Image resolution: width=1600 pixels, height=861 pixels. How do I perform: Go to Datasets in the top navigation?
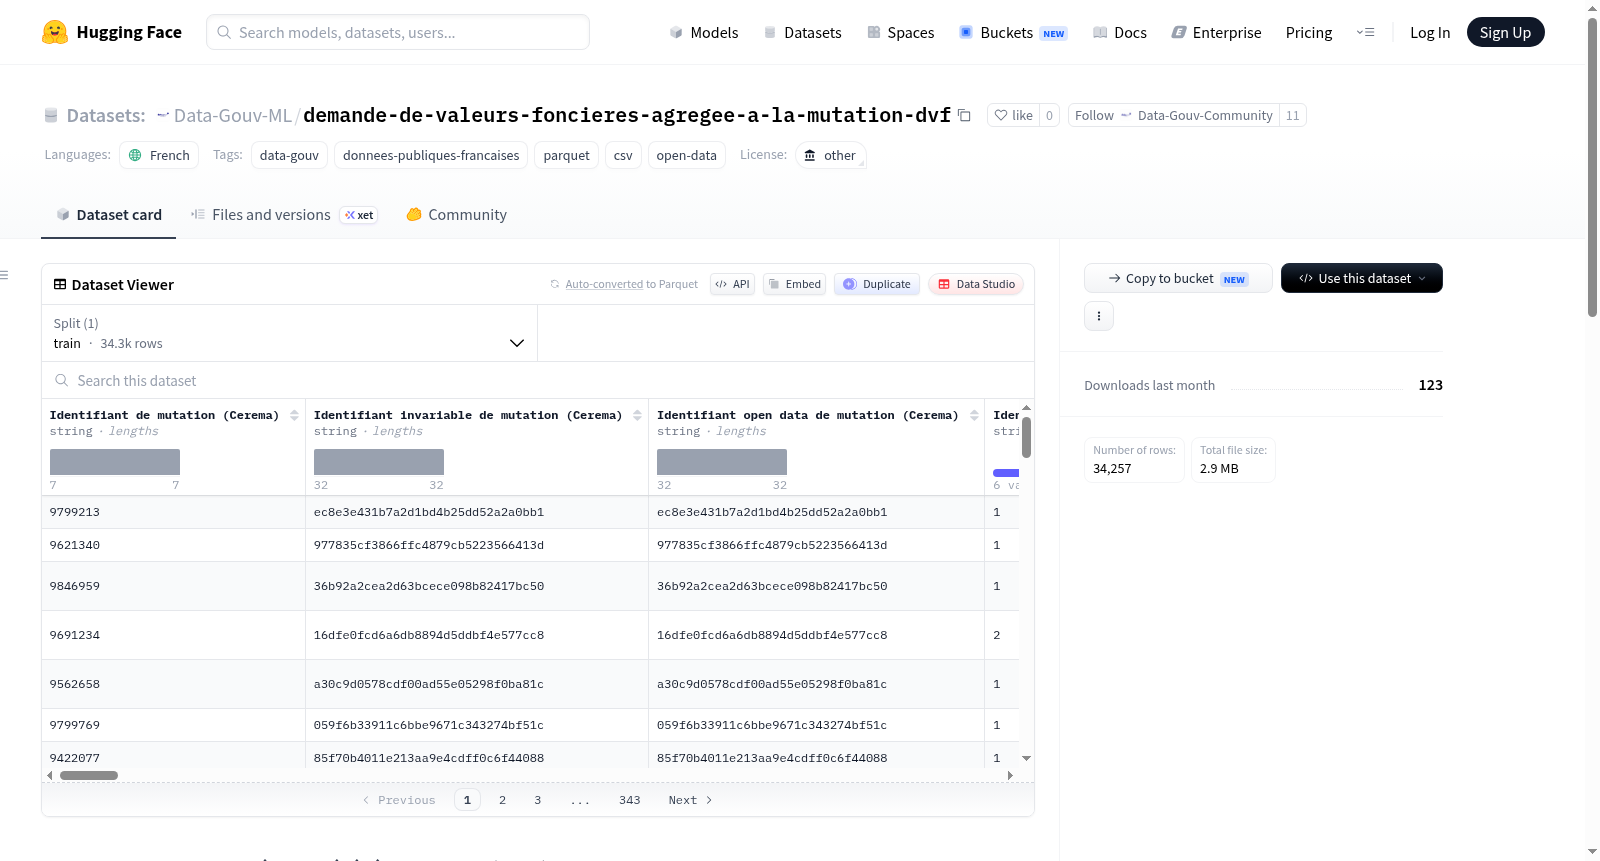[x=802, y=32]
